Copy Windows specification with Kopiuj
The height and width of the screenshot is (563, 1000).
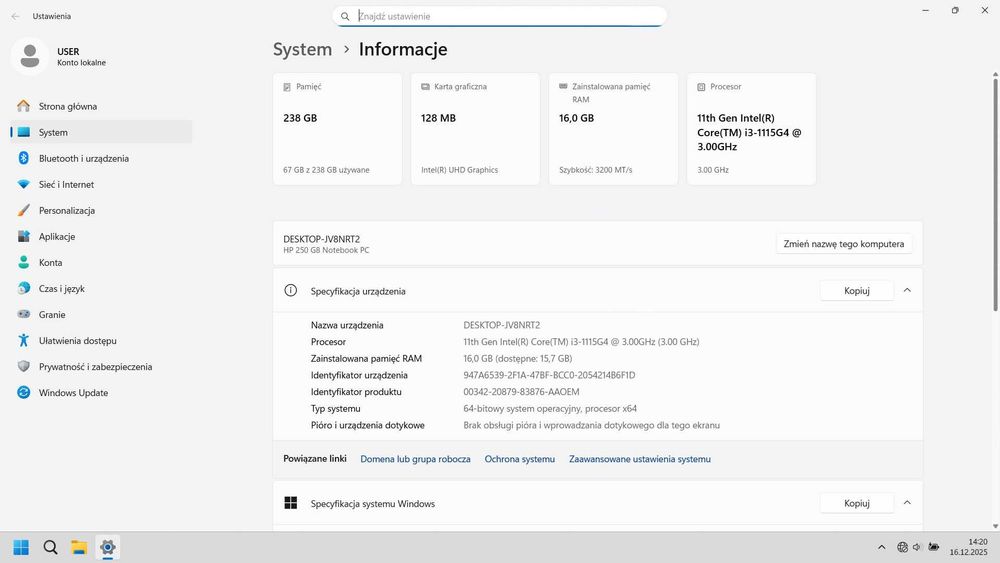[x=857, y=503]
